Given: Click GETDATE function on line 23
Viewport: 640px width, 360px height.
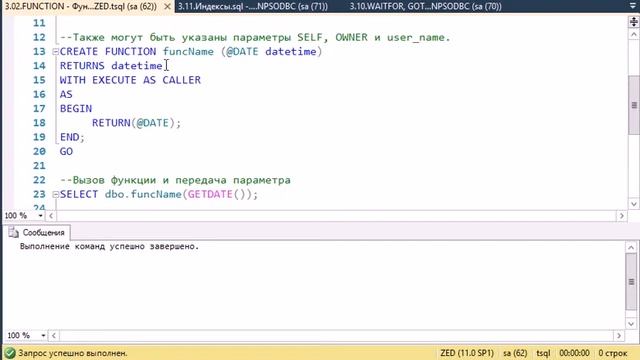Looking at the screenshot, I should point(210,195).
